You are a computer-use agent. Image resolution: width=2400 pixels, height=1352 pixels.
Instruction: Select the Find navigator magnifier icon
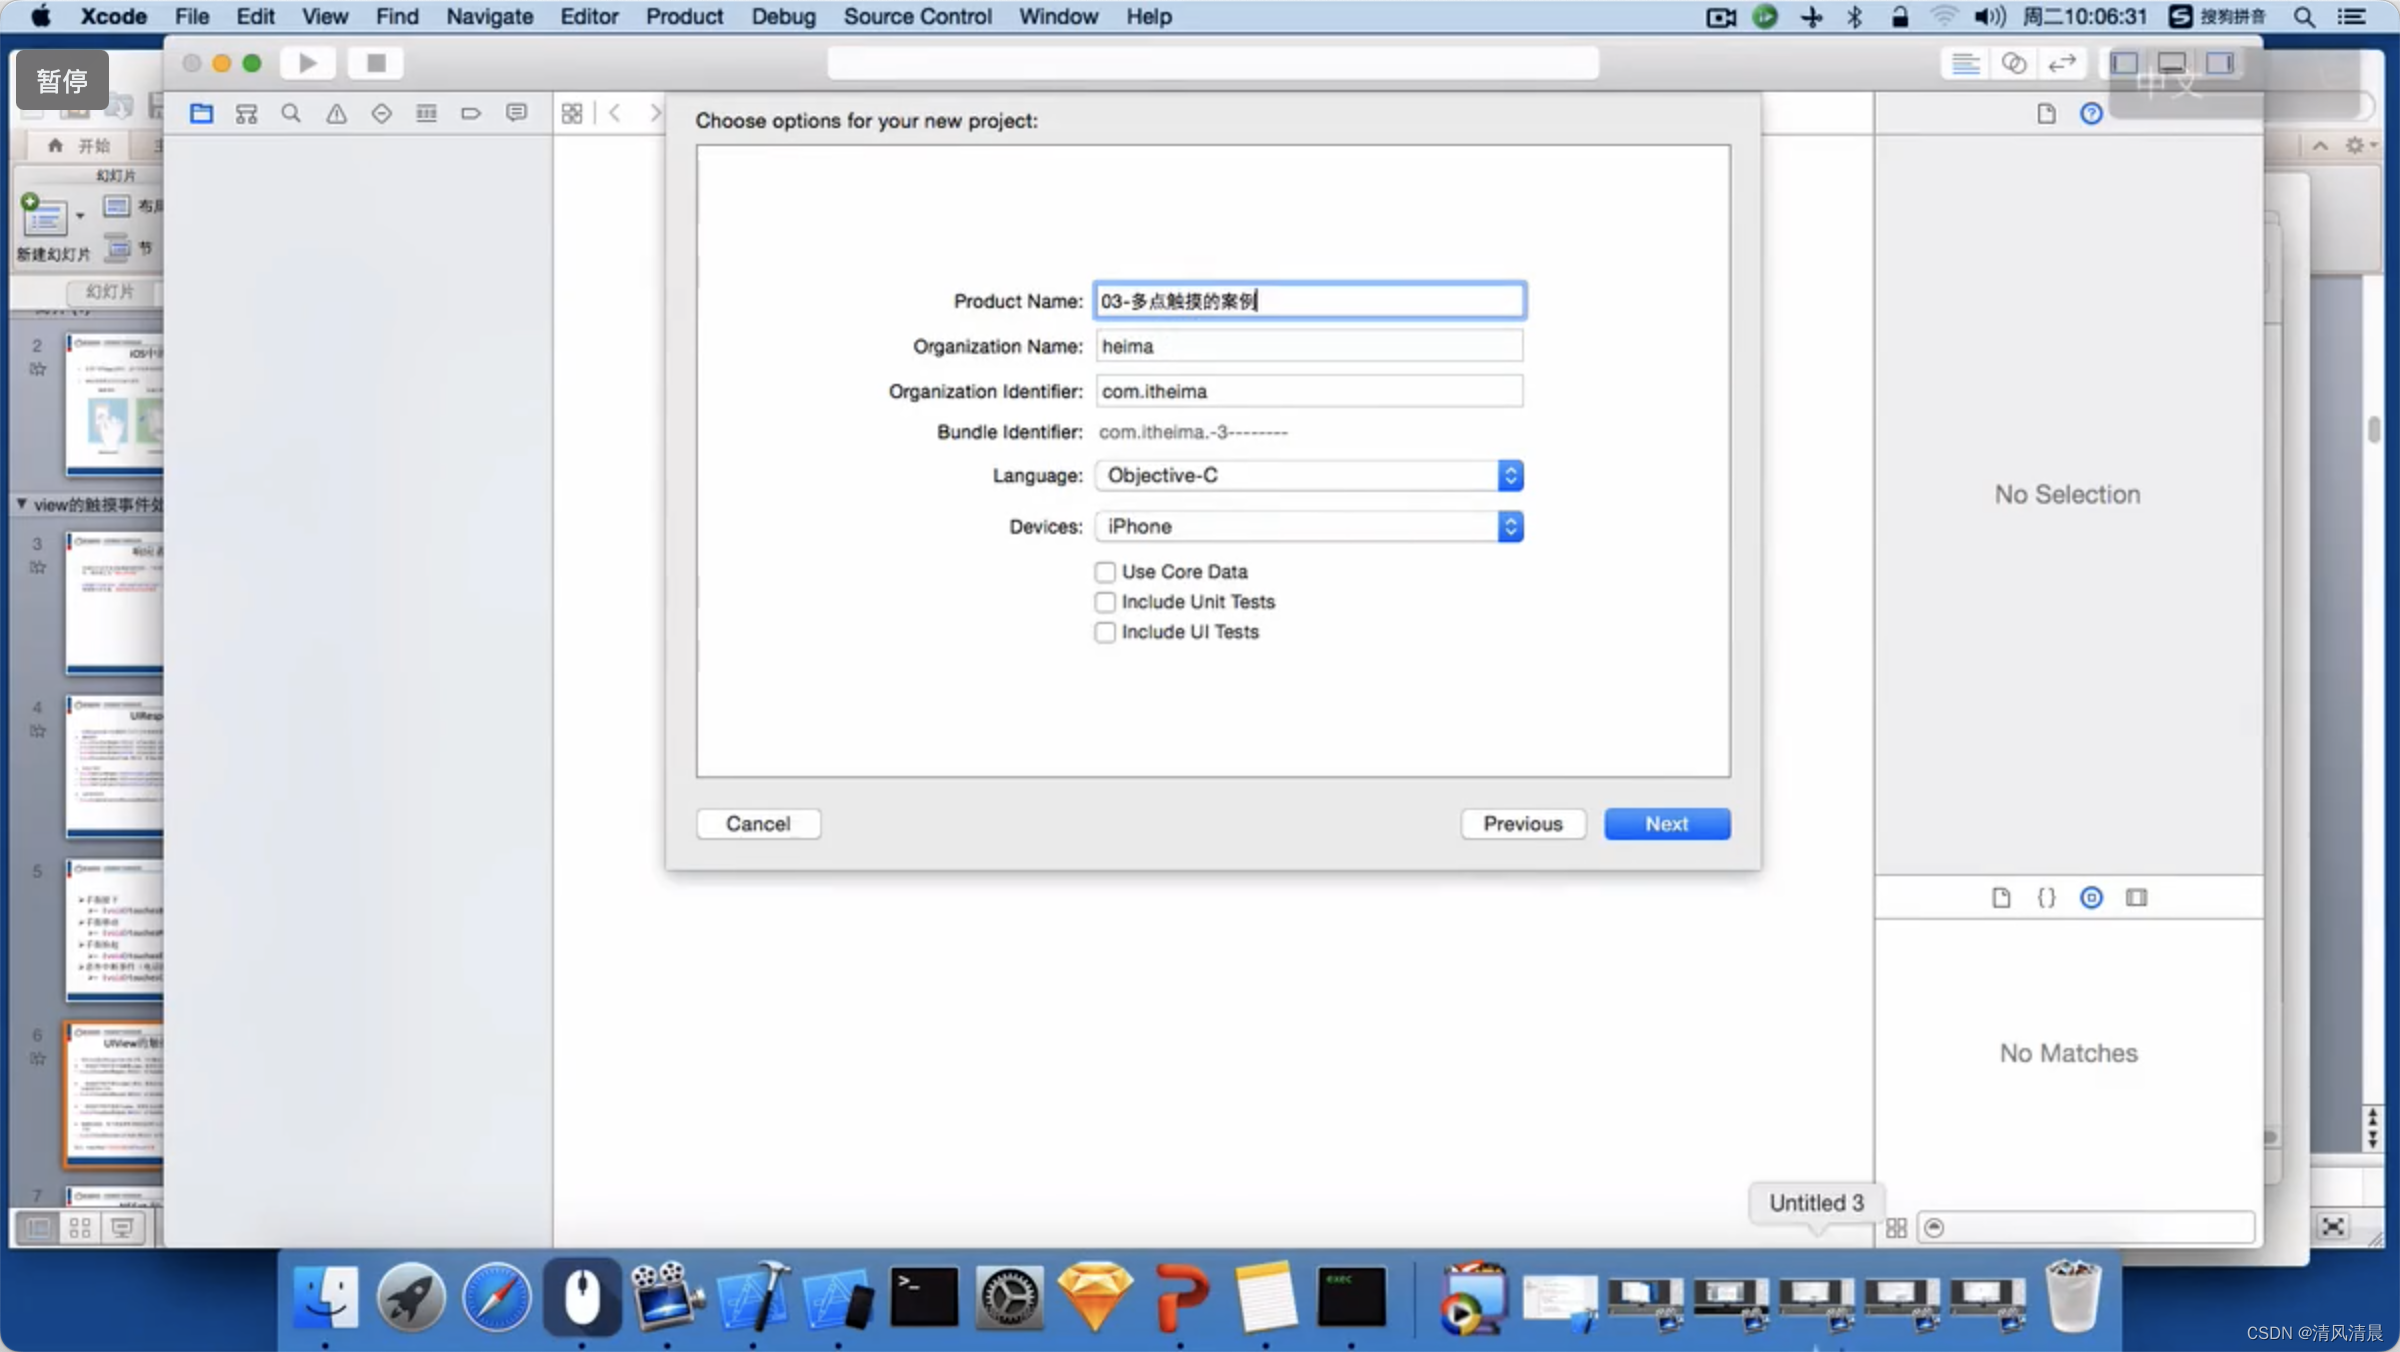pos(291,113)
